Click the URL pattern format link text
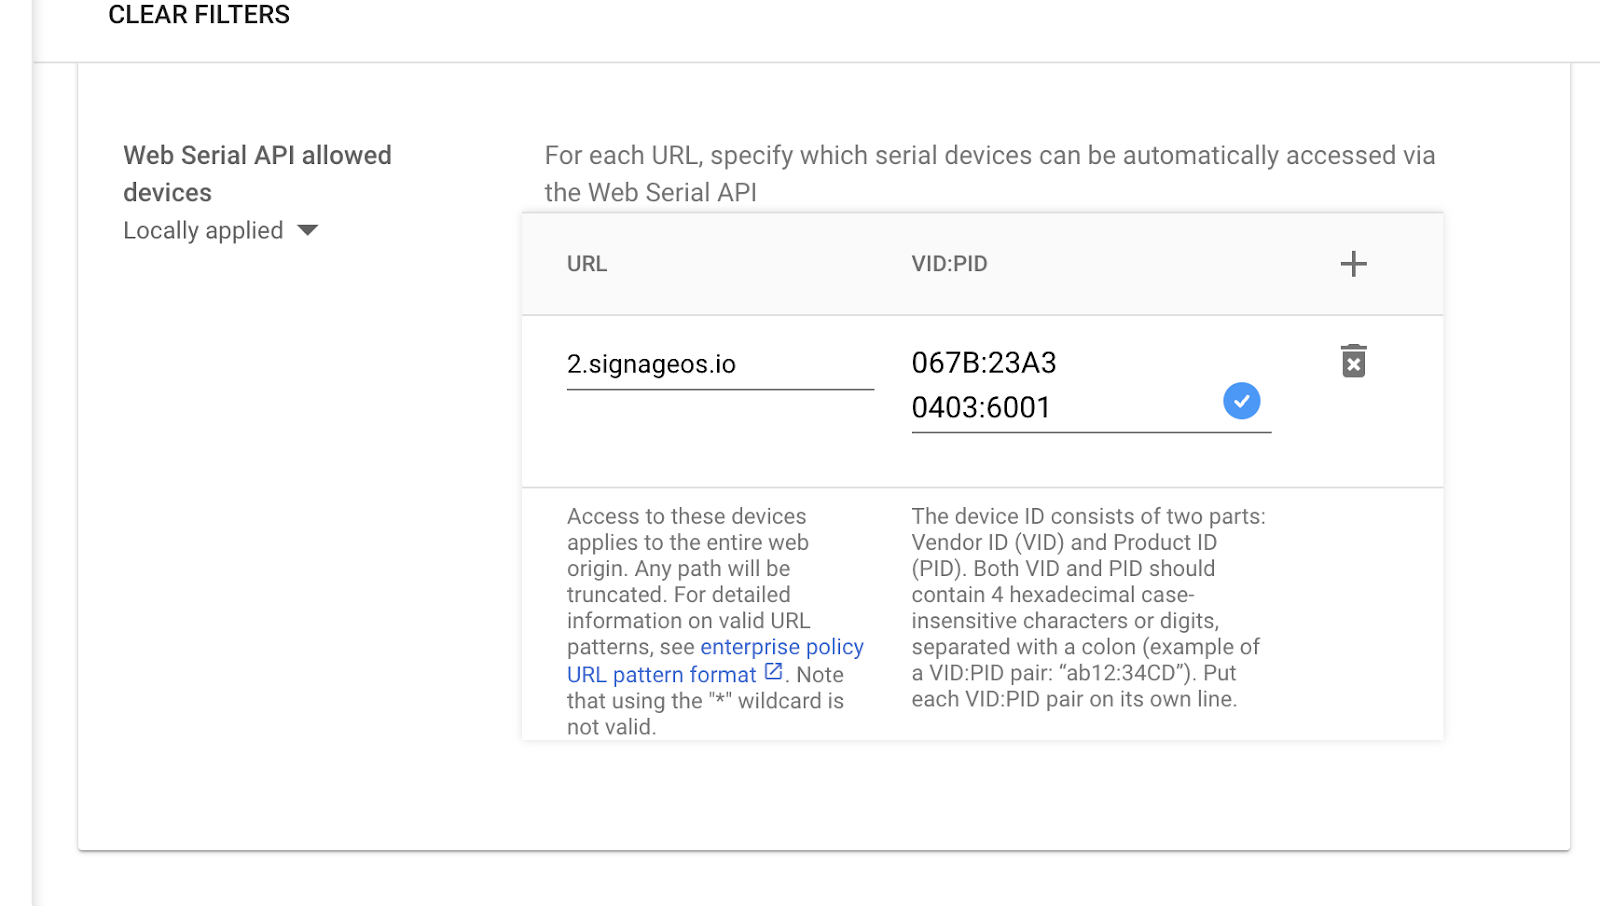 point(661,675)
